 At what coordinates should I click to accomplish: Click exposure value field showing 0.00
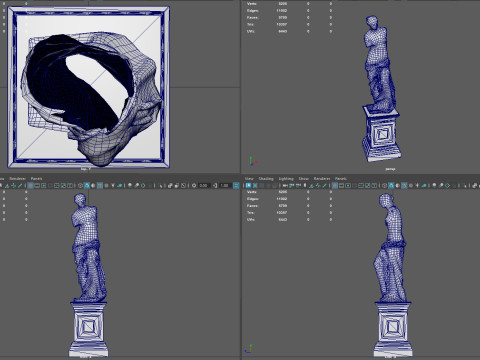click(x=204, y=185)
